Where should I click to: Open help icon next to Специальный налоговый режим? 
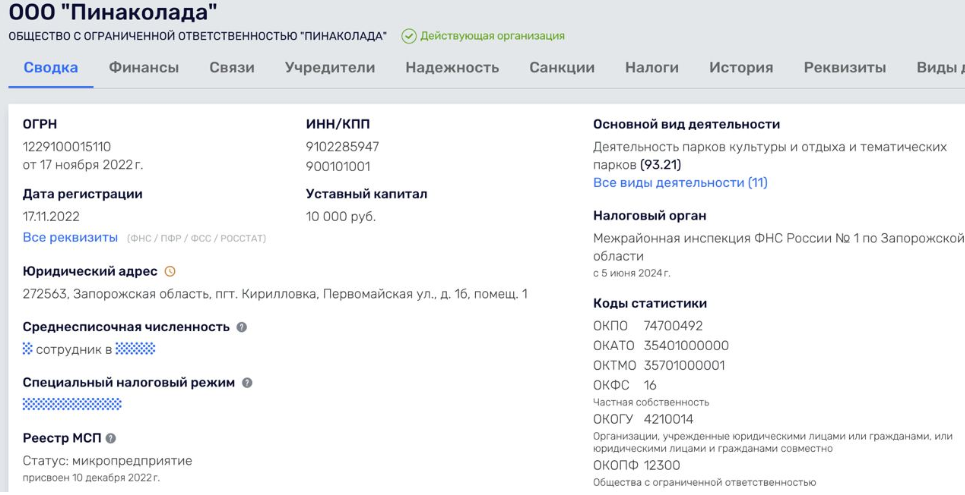(x=247, y=383)
